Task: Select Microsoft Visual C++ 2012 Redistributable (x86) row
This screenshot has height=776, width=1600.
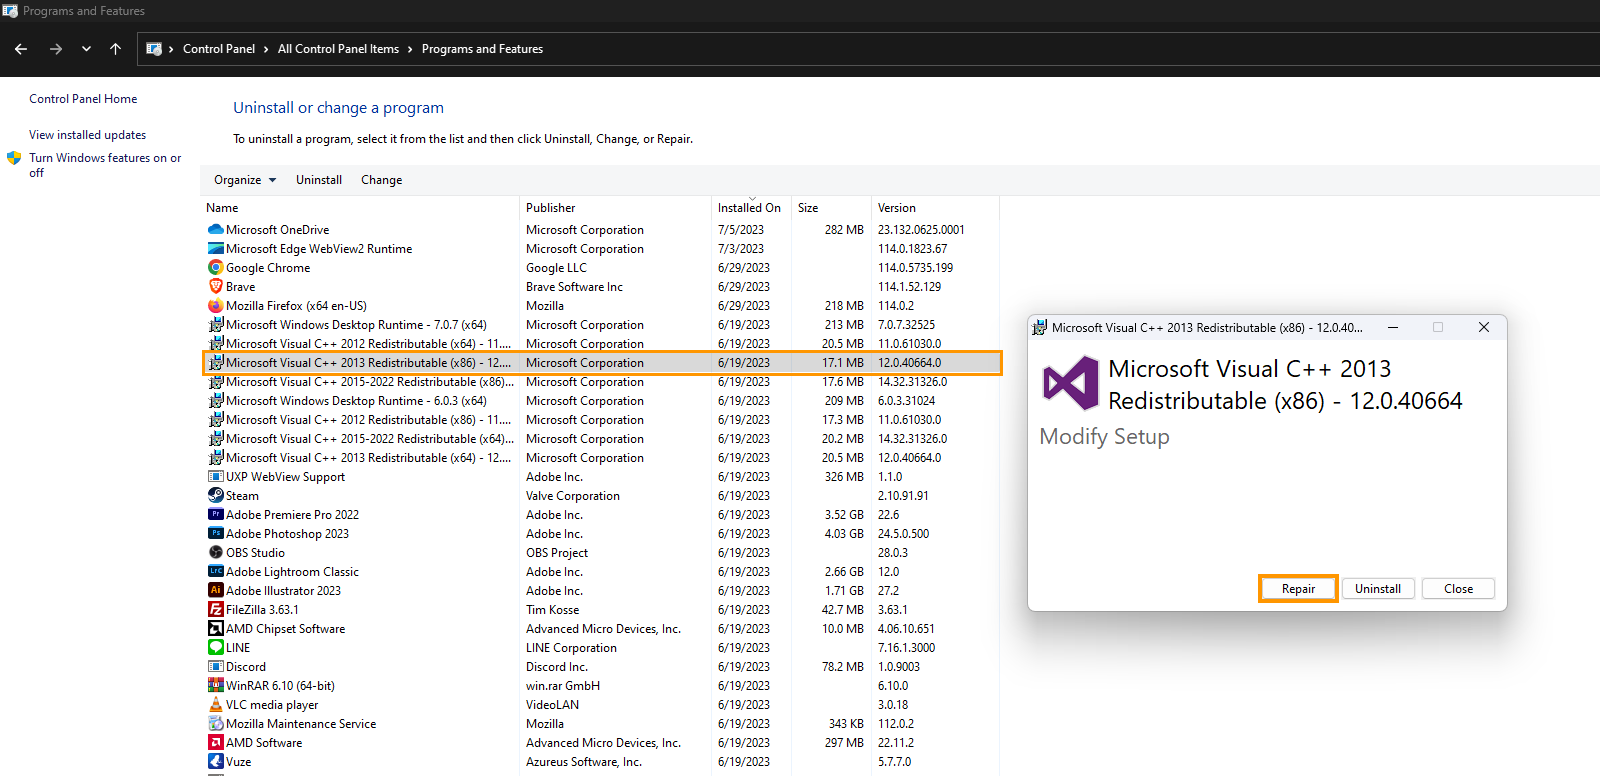Action: (601, 420)
